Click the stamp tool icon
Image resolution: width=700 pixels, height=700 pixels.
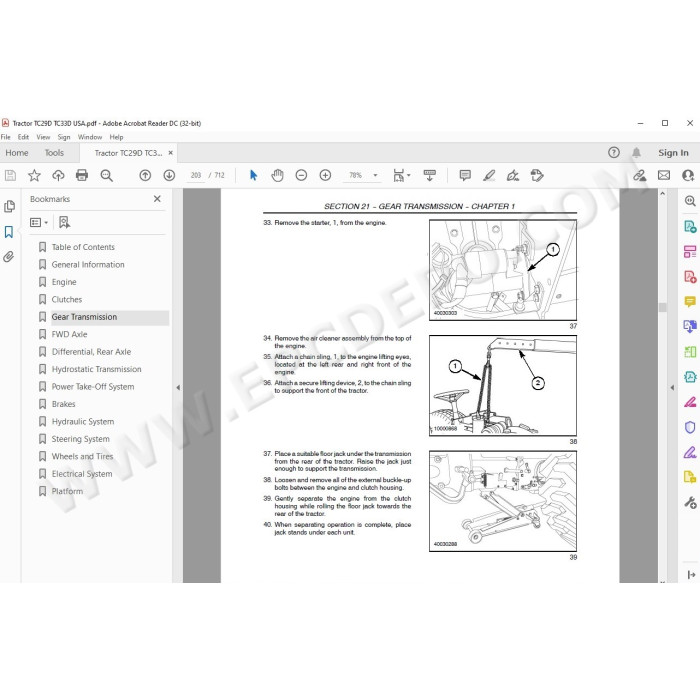pos(537,175)
